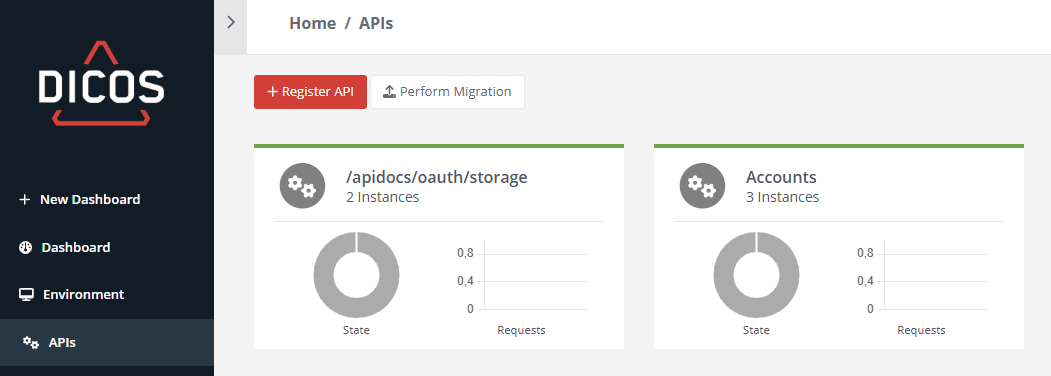Image resolution: width=1051 pixels, height=376 pixels.
Task: Click the Register API button
Action: [x=310, y=92]
